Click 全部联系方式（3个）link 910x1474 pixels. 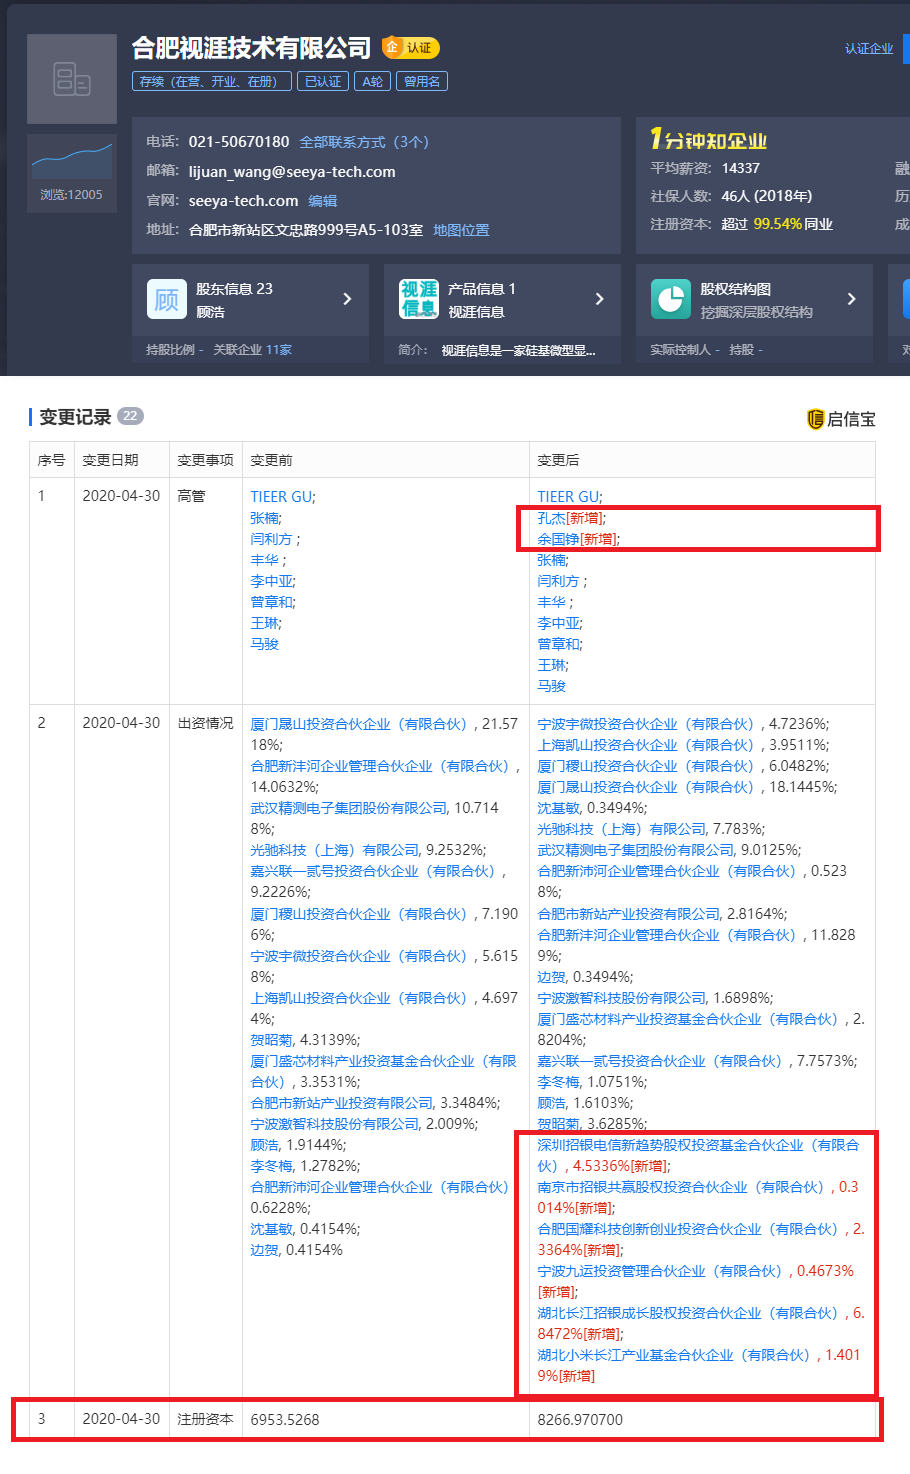pyautogui.click(x=364, y=142)
